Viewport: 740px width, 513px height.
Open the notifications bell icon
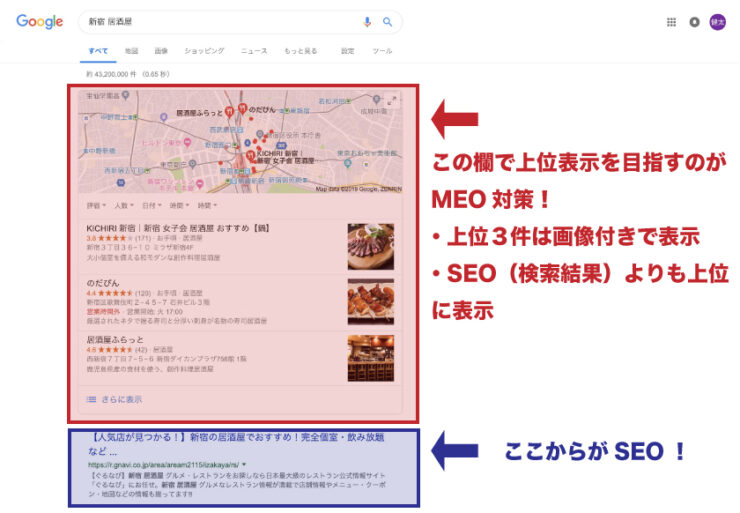pos(694,22)
